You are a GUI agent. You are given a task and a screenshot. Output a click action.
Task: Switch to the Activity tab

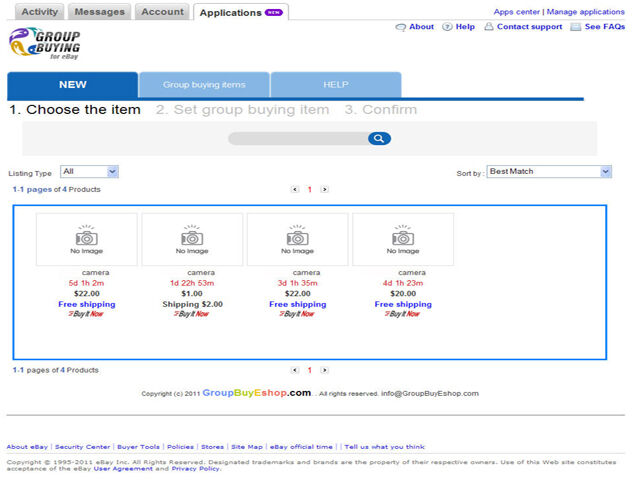pyautogui.click(x=40, y=12)
